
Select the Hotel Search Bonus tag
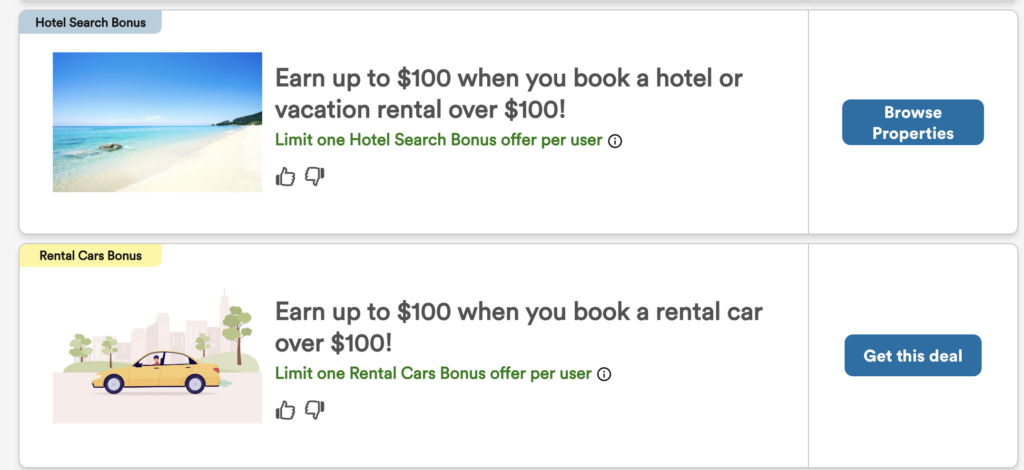[x=90, y=22]
